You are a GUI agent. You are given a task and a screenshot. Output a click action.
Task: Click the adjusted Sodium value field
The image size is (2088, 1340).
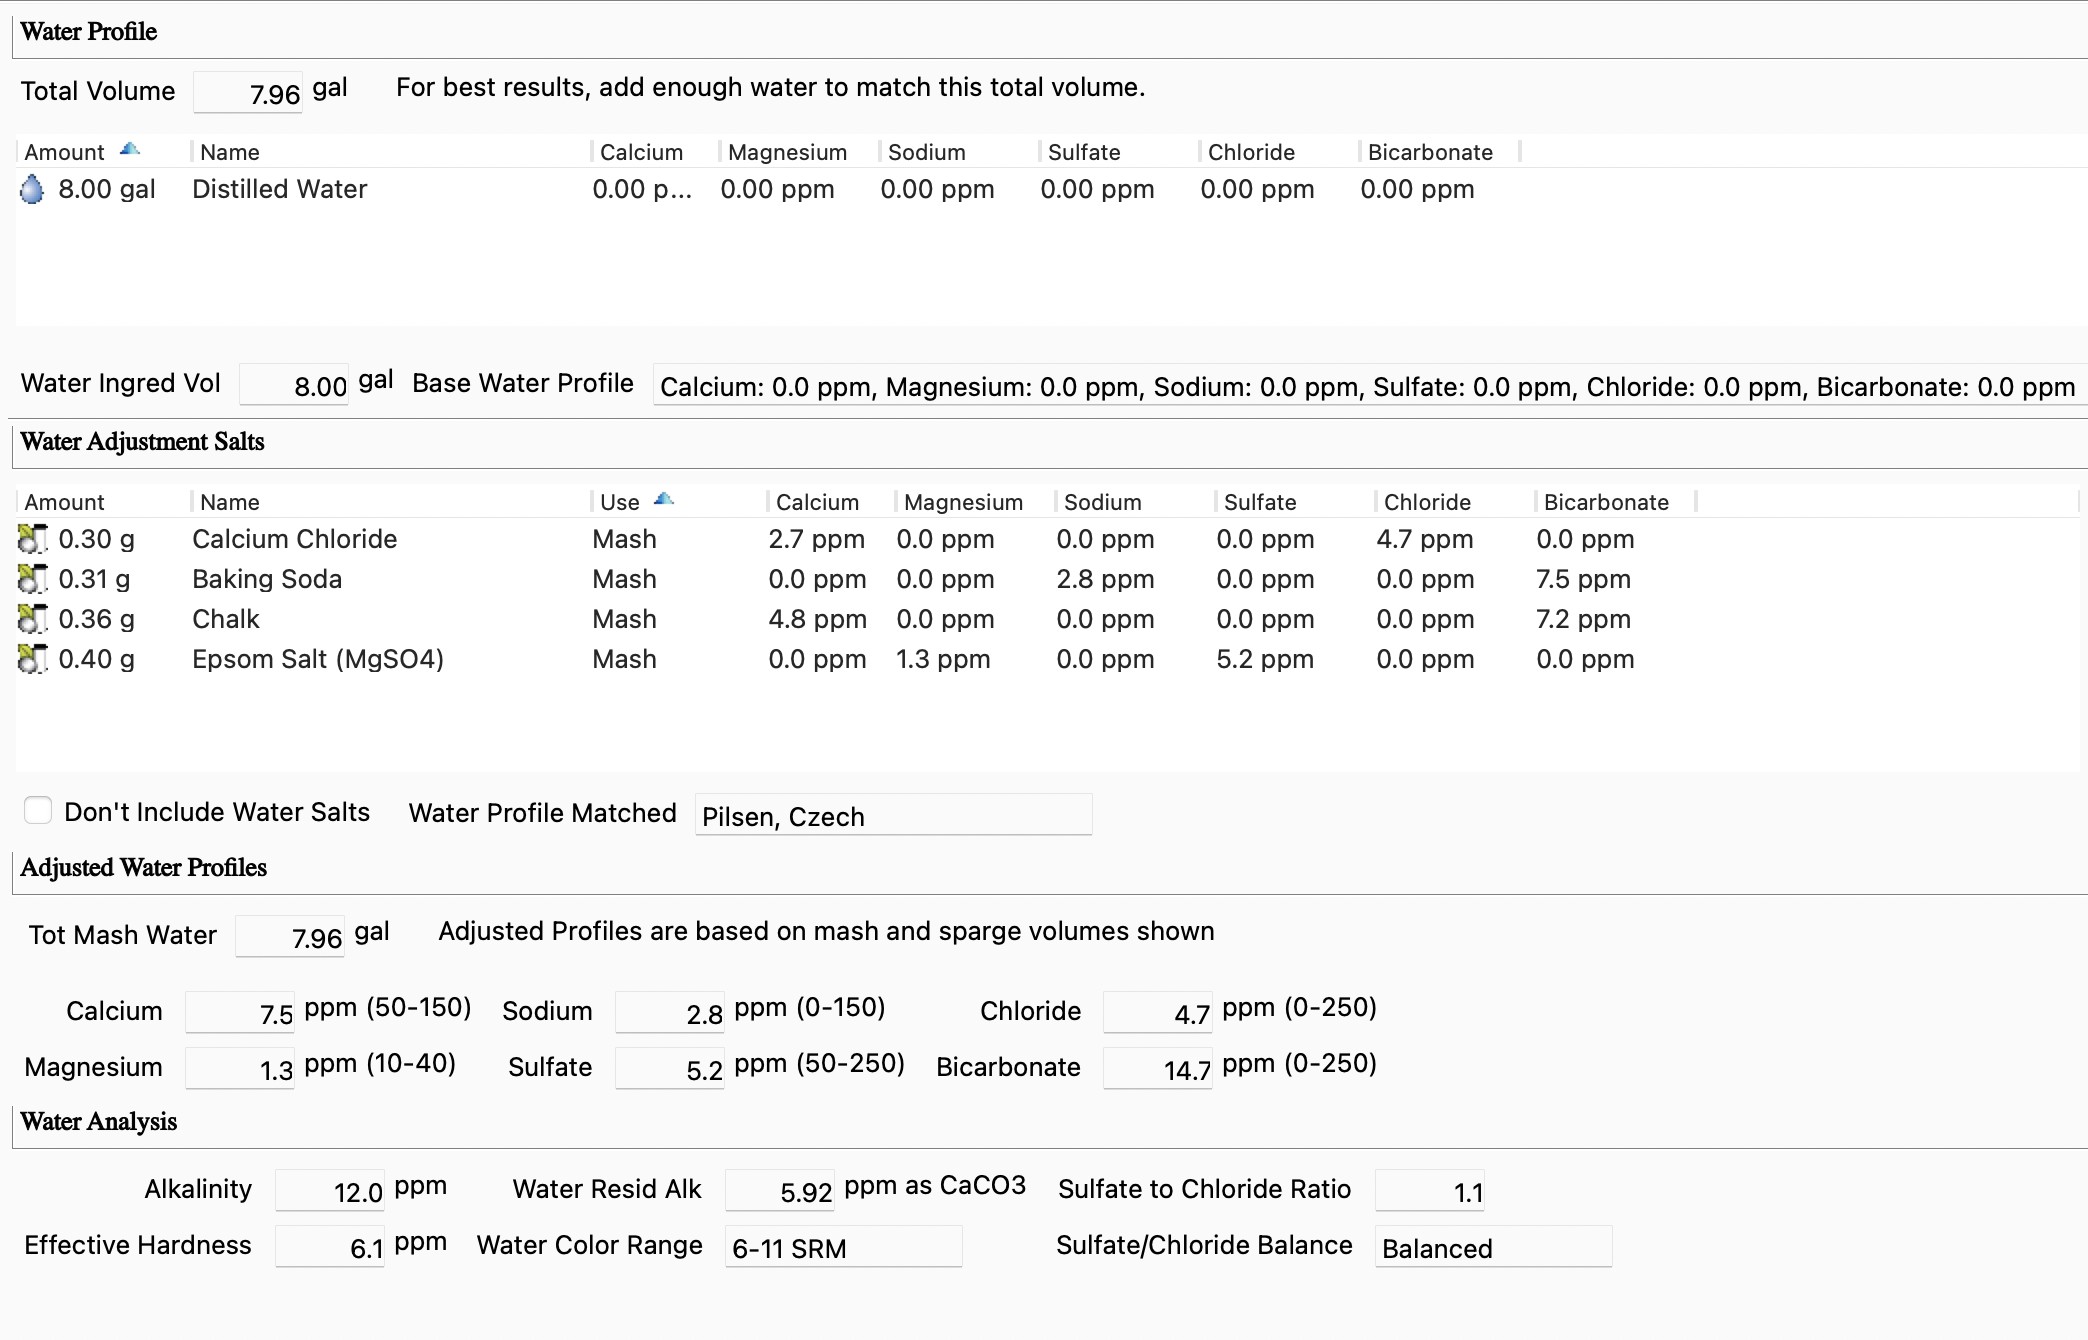coord(670,1013)
